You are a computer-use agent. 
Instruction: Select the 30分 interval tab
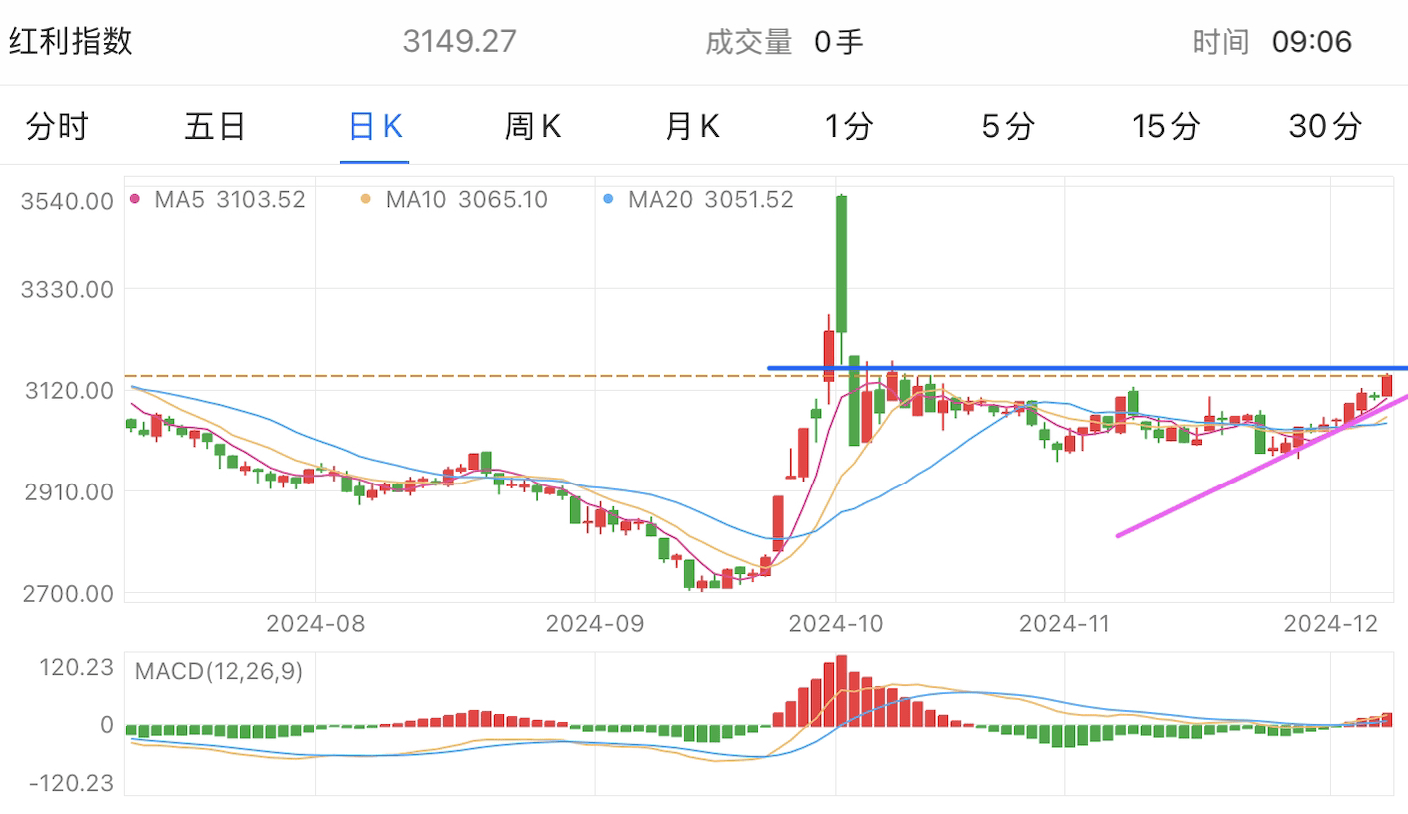(1325, 127)
